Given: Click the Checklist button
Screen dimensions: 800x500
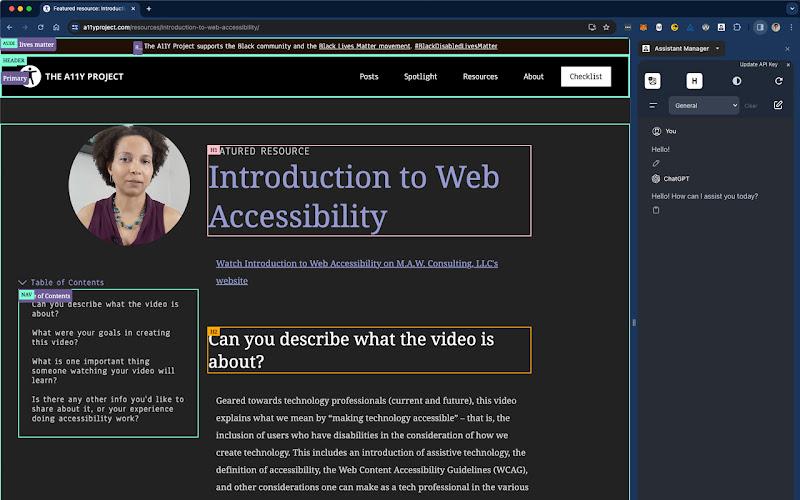Looking at the screenshot, I should [586, 77].
